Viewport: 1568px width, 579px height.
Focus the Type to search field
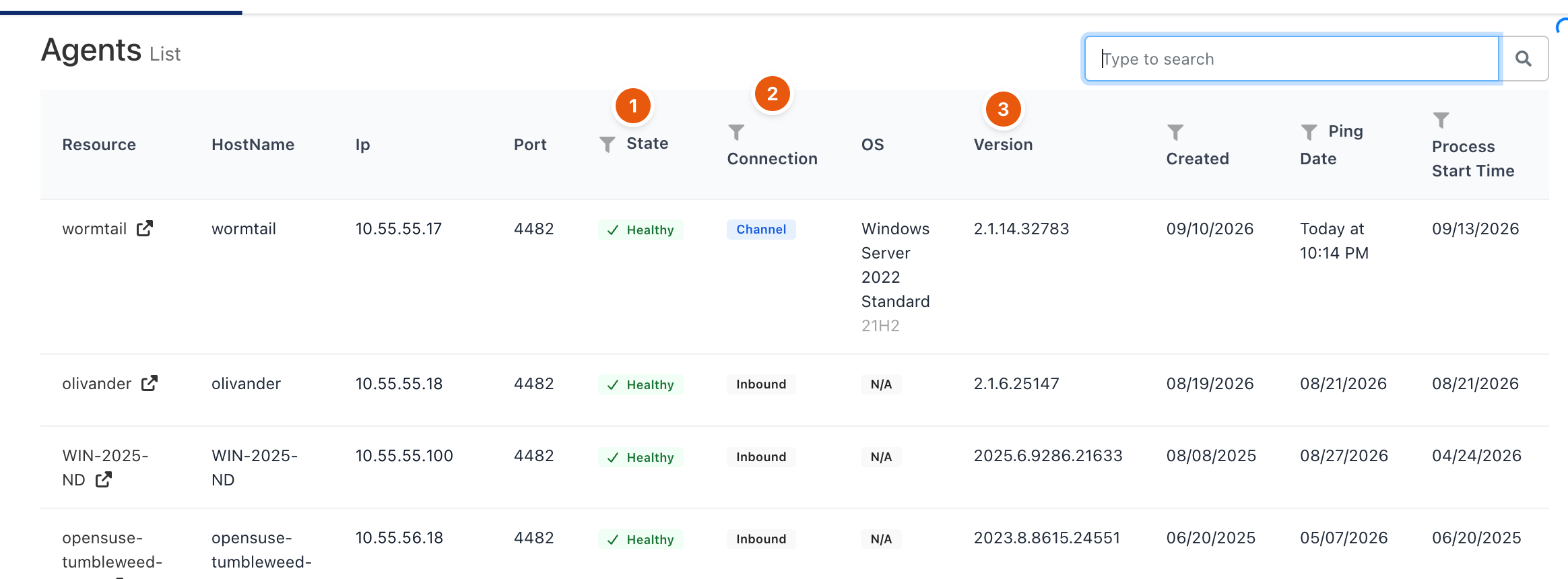(x=1292, y=59)
